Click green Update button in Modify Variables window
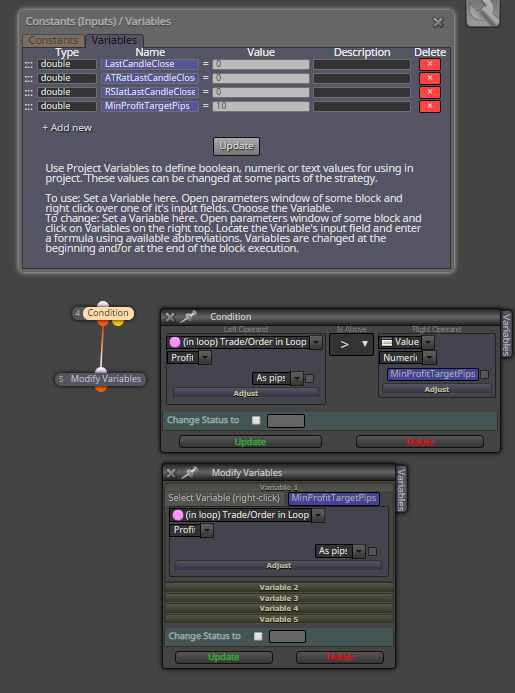 click(x=224, y=658)
